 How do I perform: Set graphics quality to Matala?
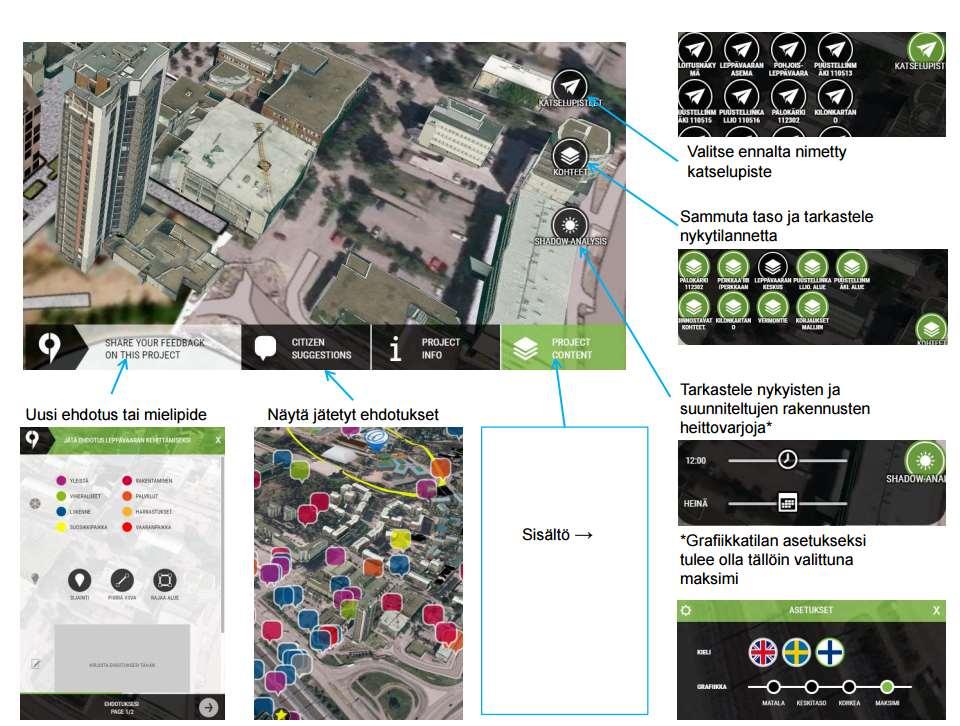(x=773, y=686)
